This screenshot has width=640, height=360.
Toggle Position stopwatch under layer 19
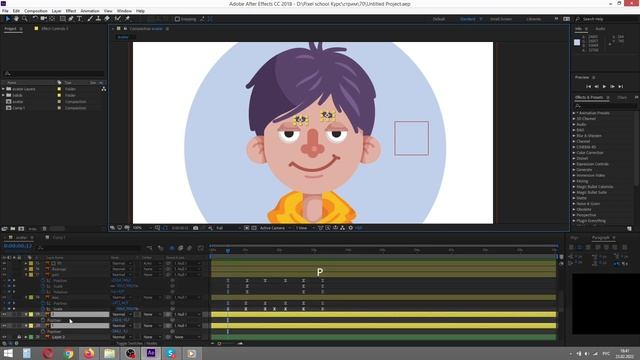pos(43,320)
